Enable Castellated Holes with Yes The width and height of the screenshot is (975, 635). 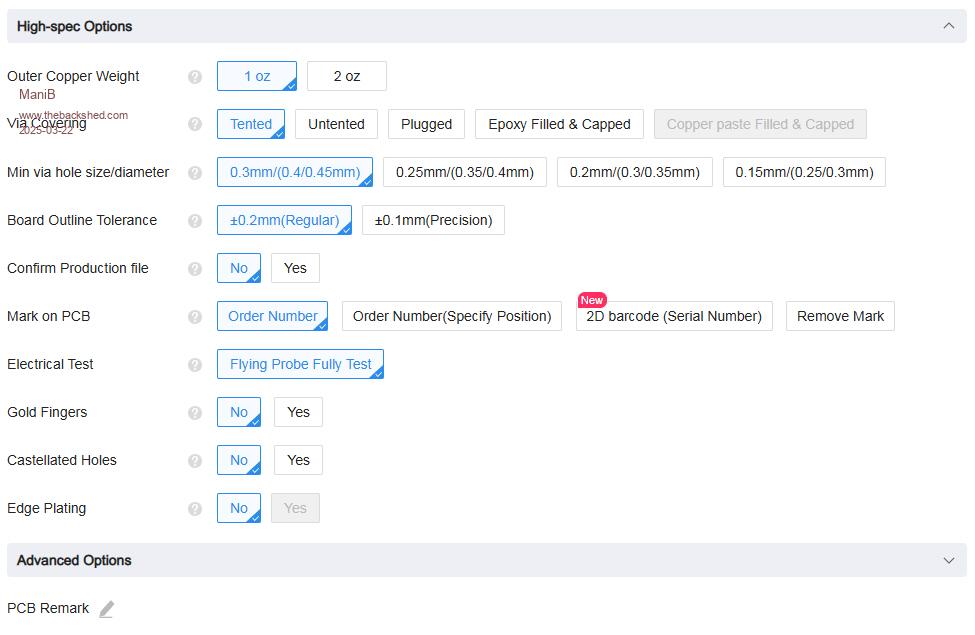(298, 460)
